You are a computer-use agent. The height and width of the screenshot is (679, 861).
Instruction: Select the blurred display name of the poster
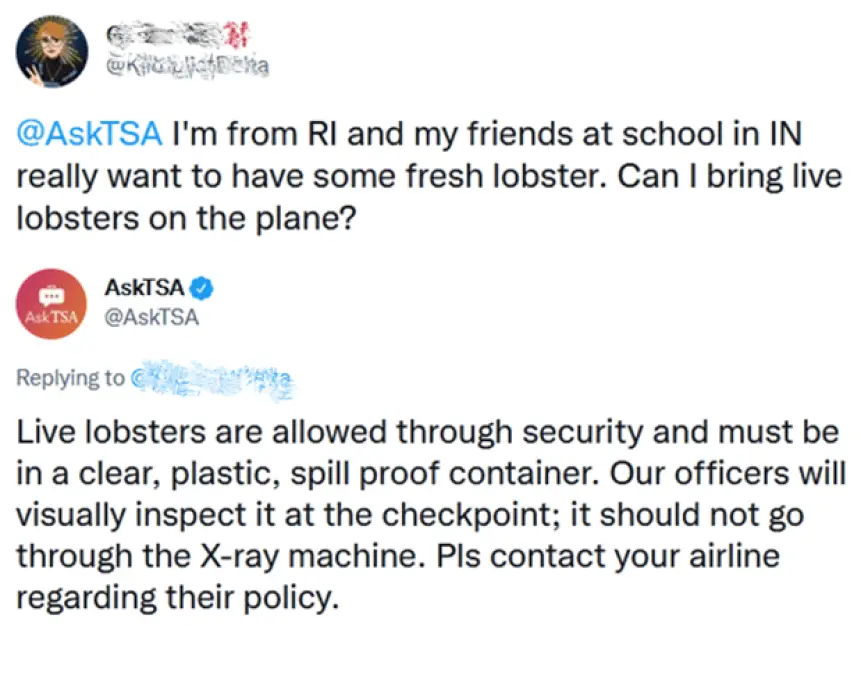coord(177,36)
